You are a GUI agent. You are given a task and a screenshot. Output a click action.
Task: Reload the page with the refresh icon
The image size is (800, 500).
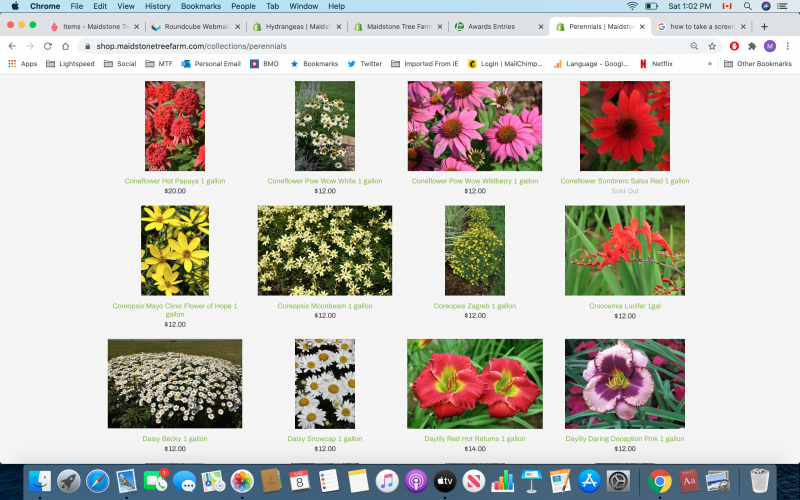pos(47,46)
